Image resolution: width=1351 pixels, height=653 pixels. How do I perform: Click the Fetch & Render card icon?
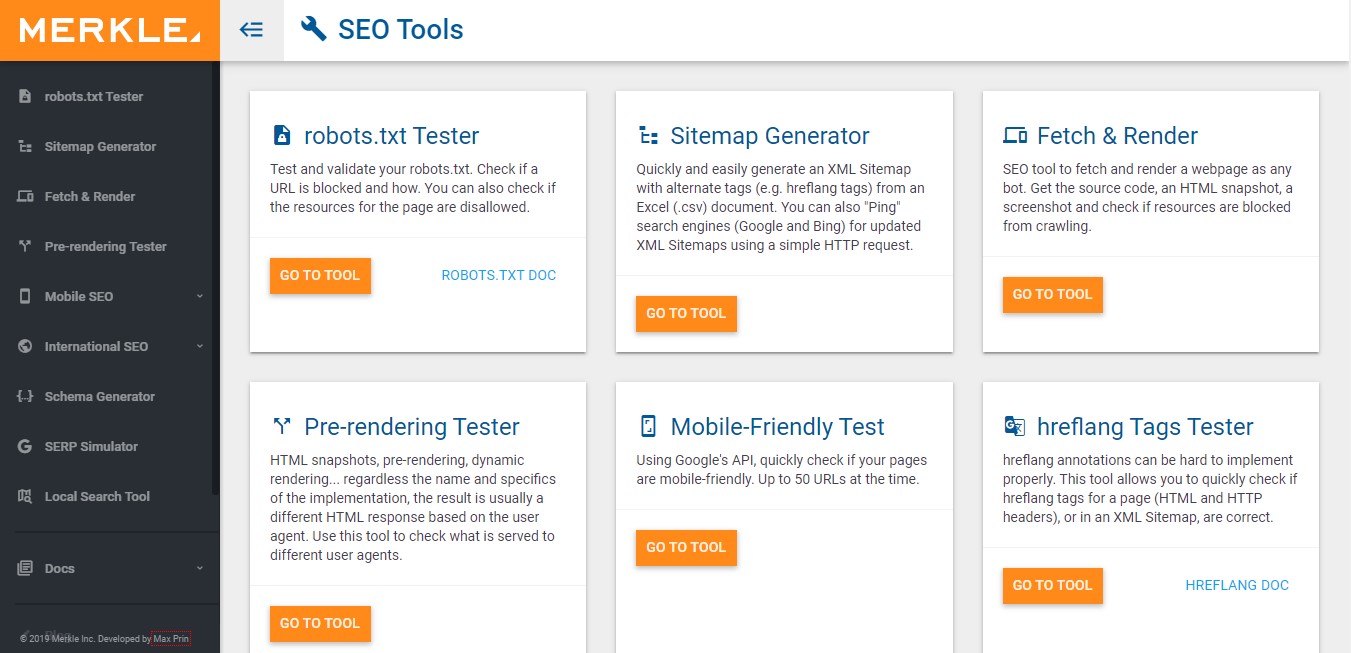pyautogui.click(x=1015, y=136)
